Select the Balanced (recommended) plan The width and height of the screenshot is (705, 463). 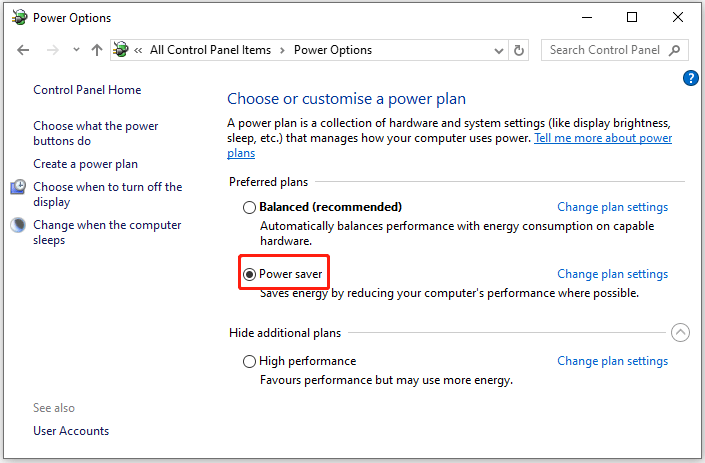pos(249,207)
